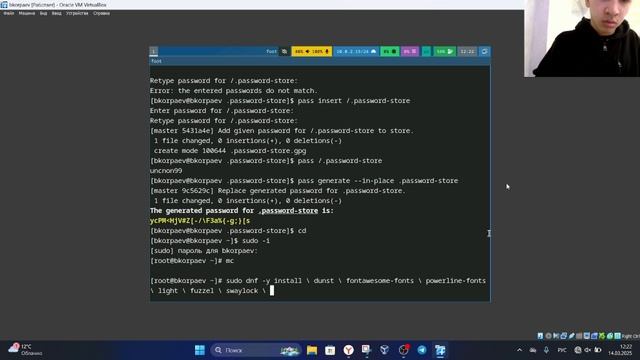Open Telegram from taskbar
This screenshot has height=360, width=640.
(x=422, y=350)
